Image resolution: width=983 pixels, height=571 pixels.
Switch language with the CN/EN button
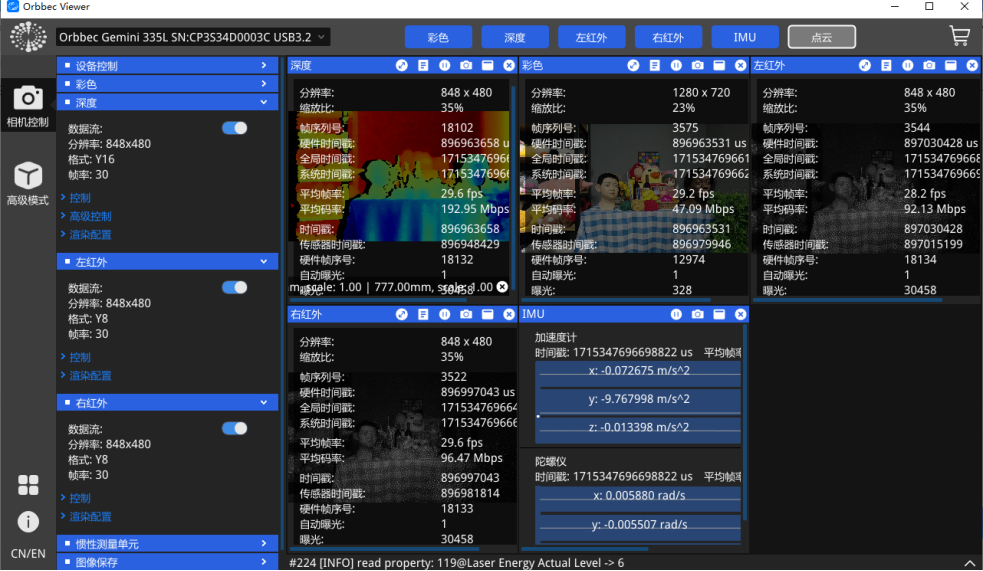[28, 553]
